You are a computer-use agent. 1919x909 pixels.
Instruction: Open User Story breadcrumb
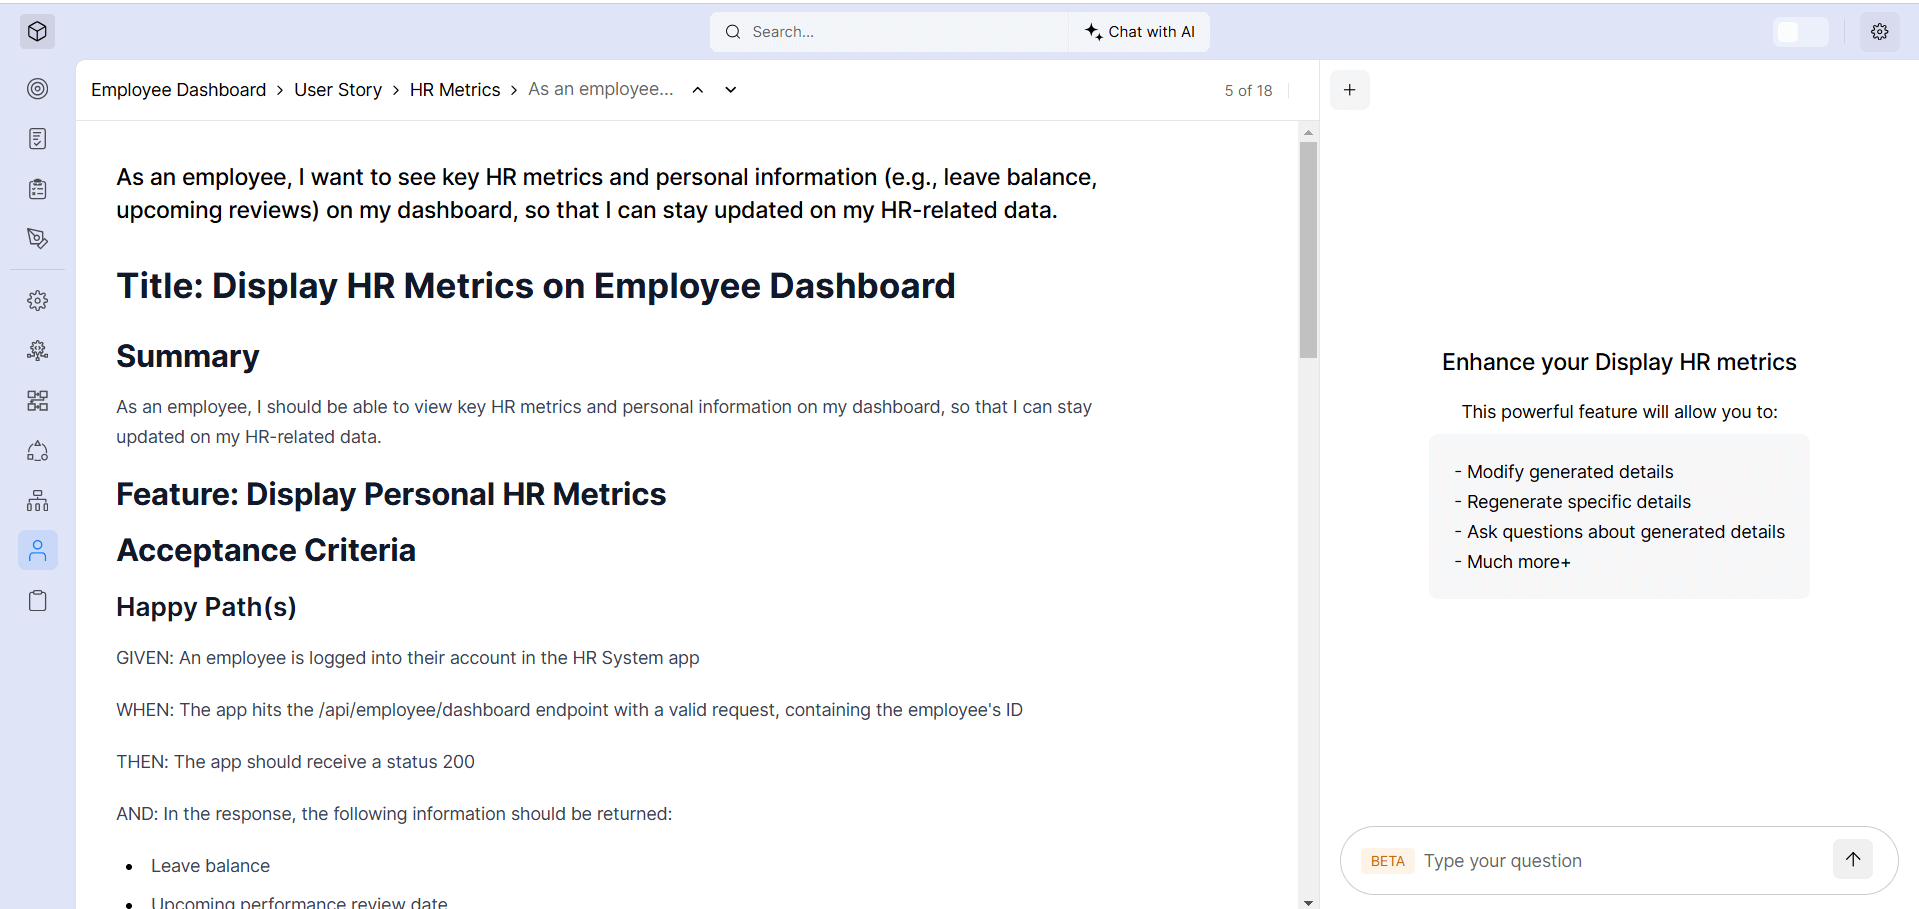click(x=338, y=90)
